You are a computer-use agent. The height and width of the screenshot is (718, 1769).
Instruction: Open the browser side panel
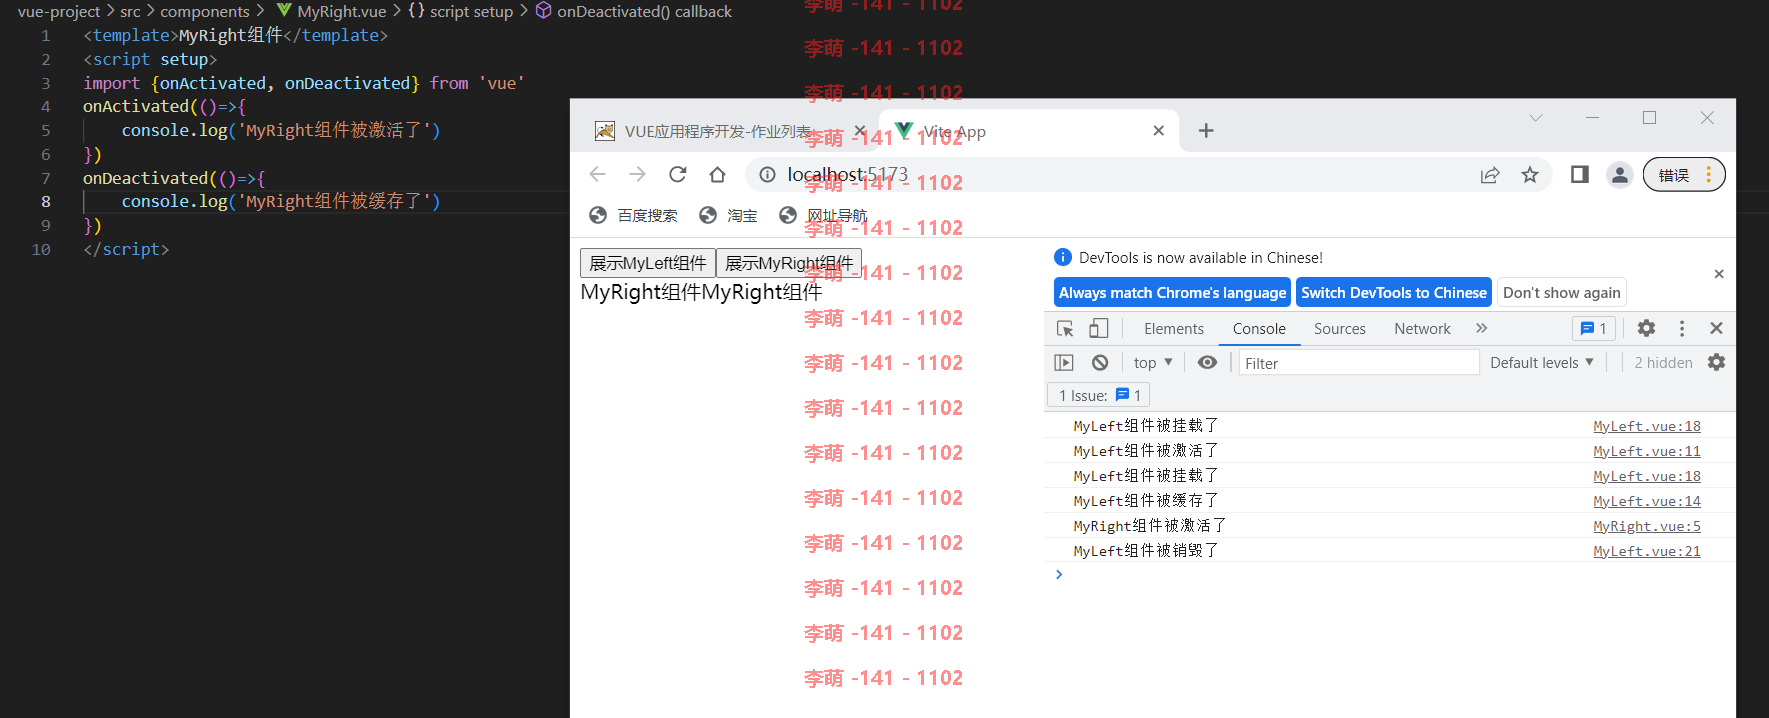coord(1580,175)
